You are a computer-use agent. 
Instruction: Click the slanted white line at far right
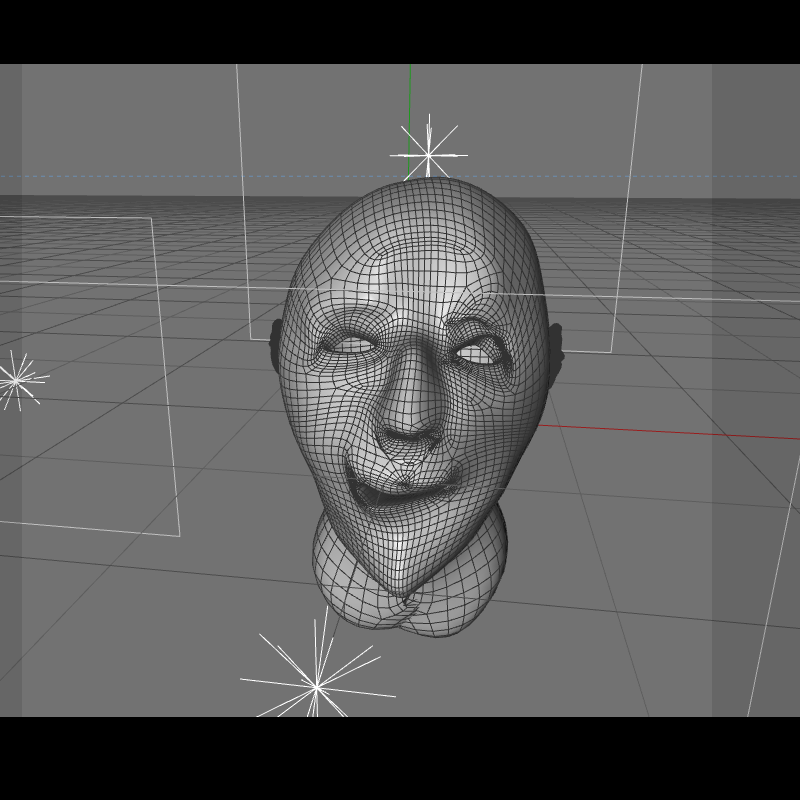[x=773, y=587]
